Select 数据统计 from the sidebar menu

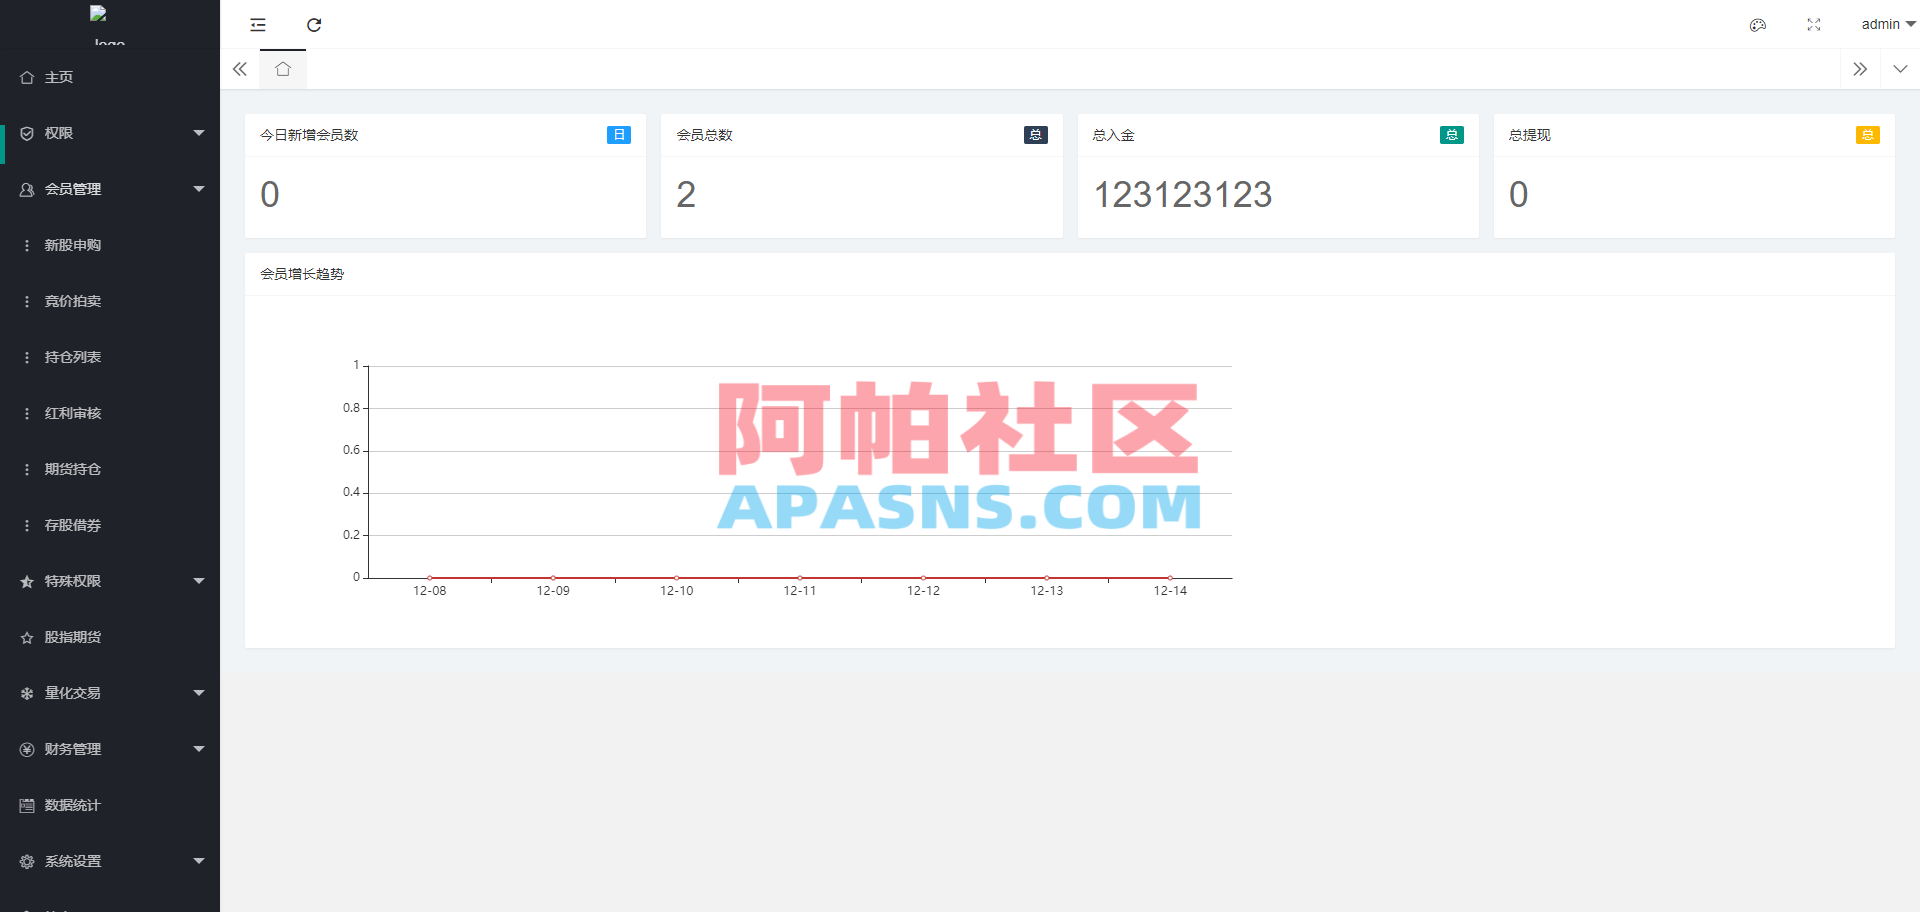pos(73,805)
